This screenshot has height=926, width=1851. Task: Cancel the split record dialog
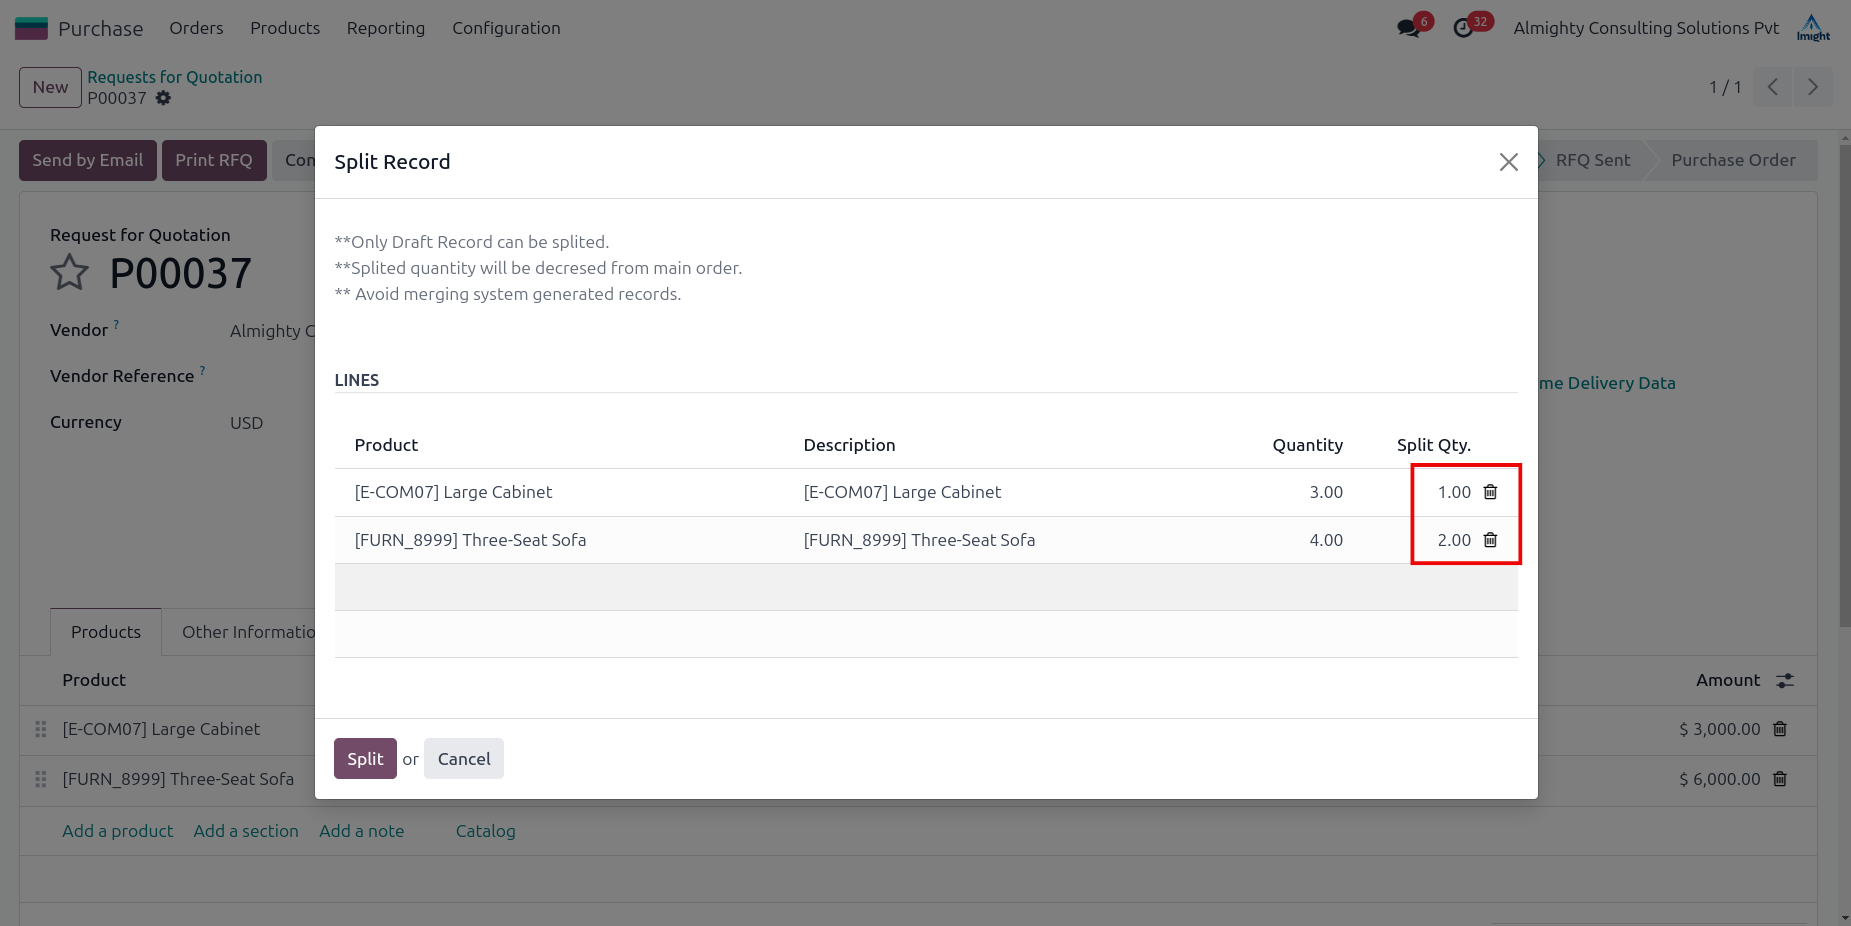pos(464,759)
